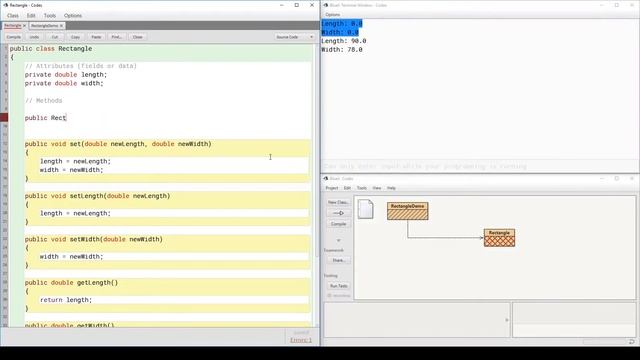640x360 pixels.
Task: Open the Class menu in the editor
Action: (x=13, y=16)
